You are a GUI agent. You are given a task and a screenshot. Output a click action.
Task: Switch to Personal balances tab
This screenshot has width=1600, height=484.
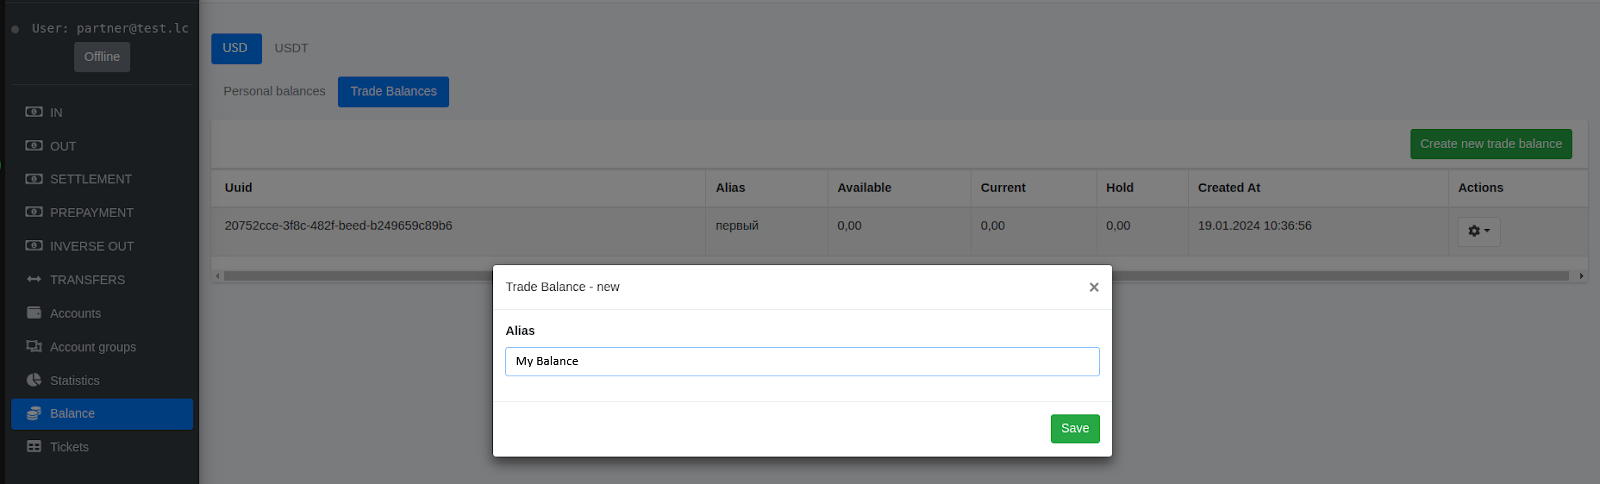[x=275, y=91]
